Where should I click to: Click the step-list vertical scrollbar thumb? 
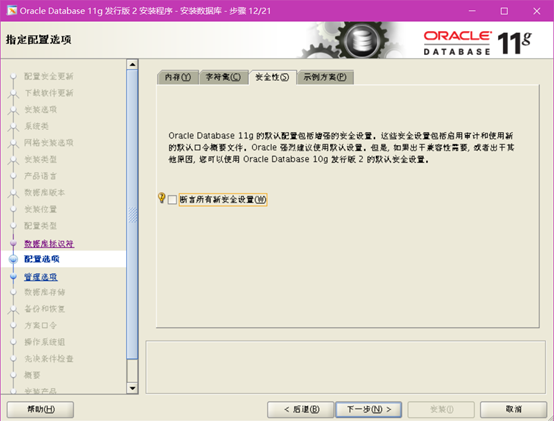click(x=132, y=214)
